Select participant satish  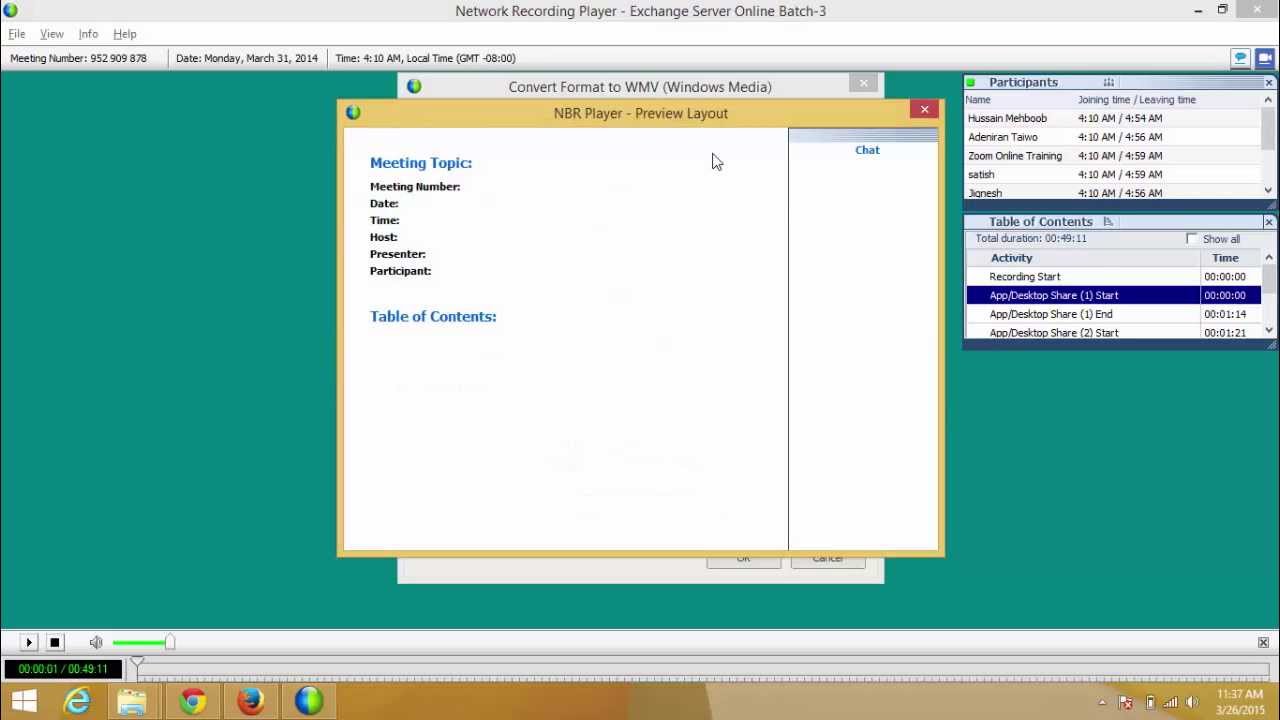pyautogui.click(x=981, y=175)
